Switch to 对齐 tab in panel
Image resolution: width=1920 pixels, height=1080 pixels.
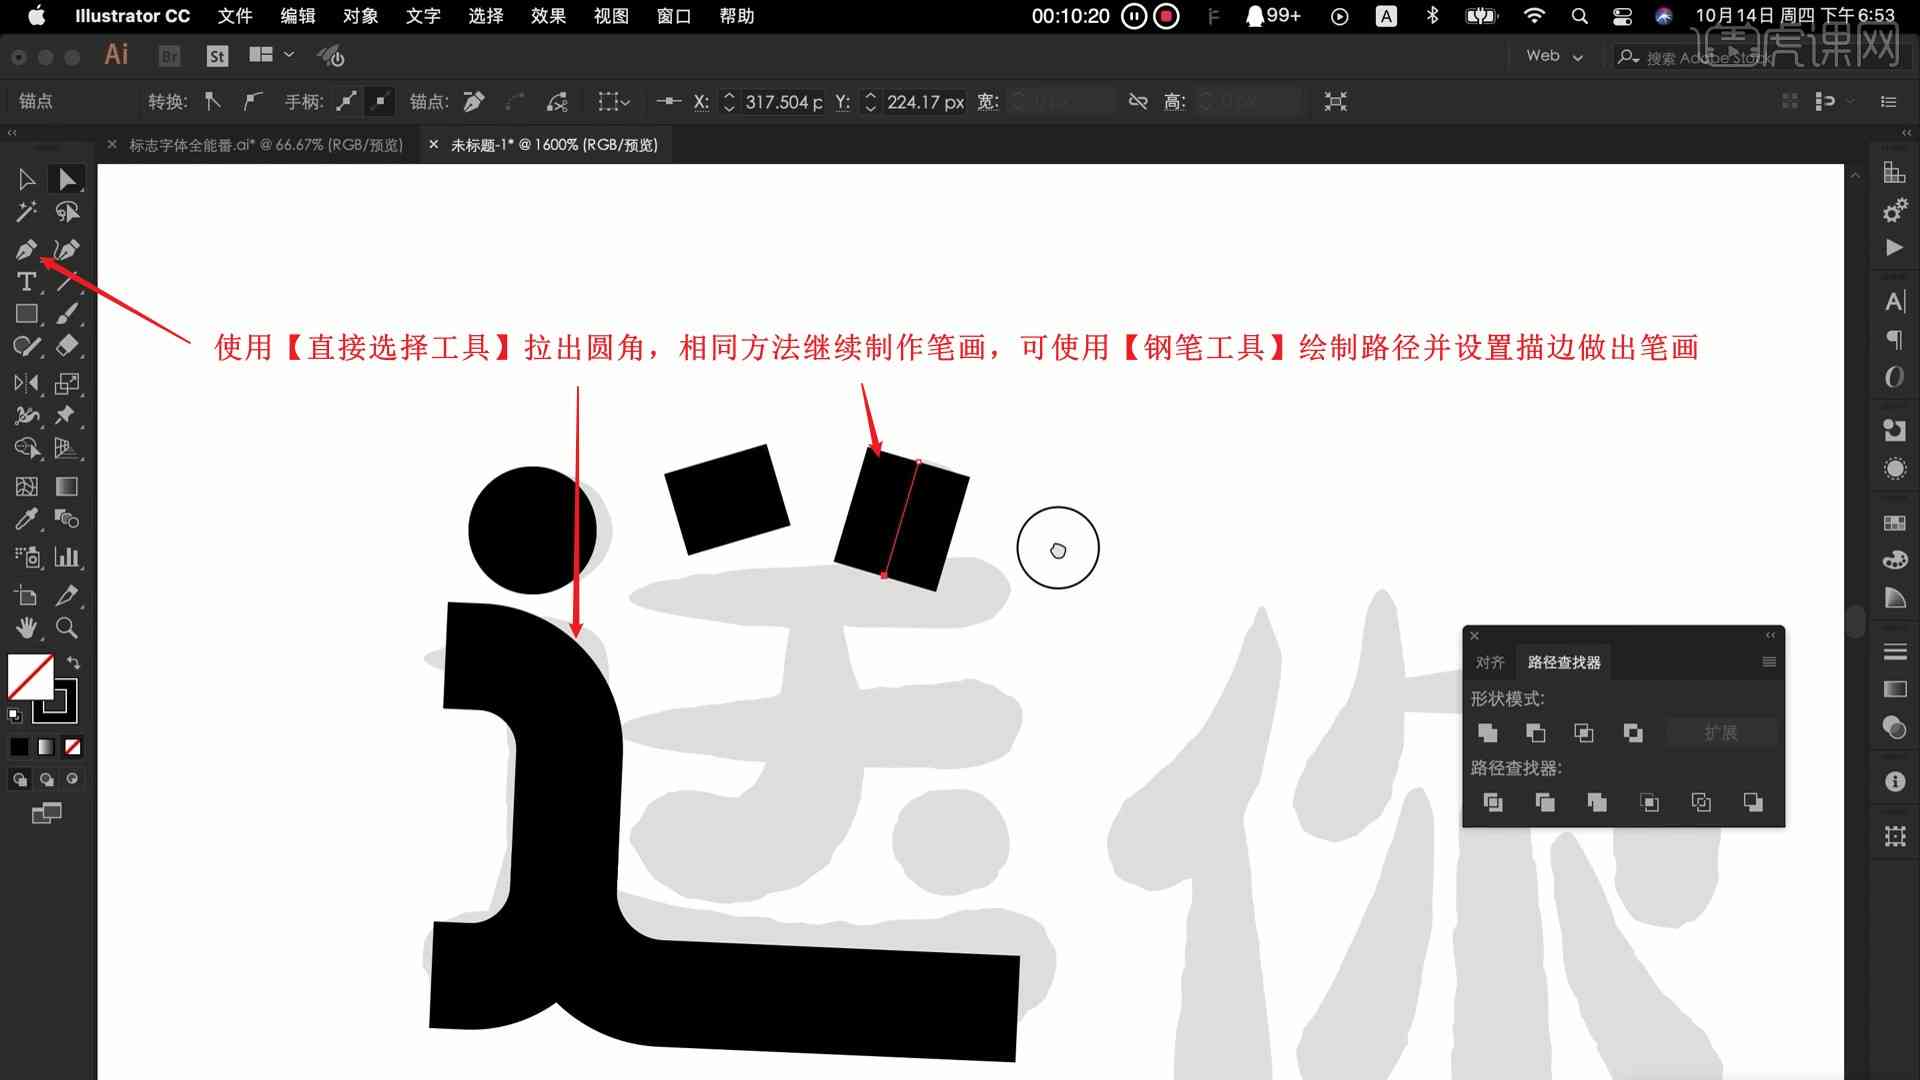(1491, 662)
